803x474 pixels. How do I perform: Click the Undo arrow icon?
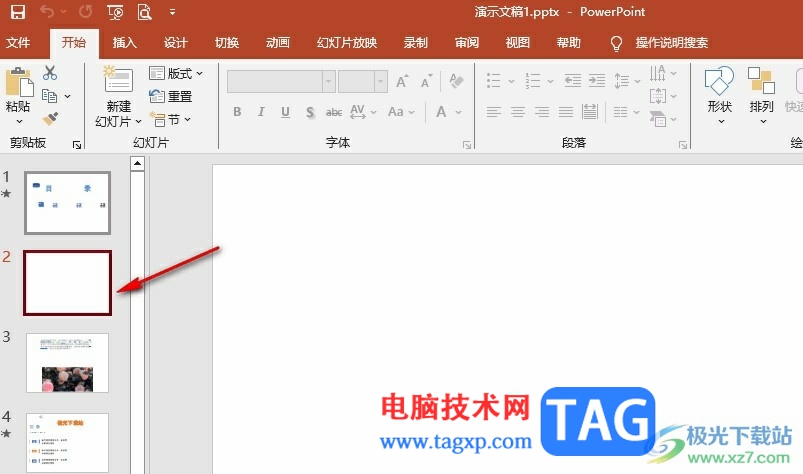pyautogui.click(x=47, y=11)
